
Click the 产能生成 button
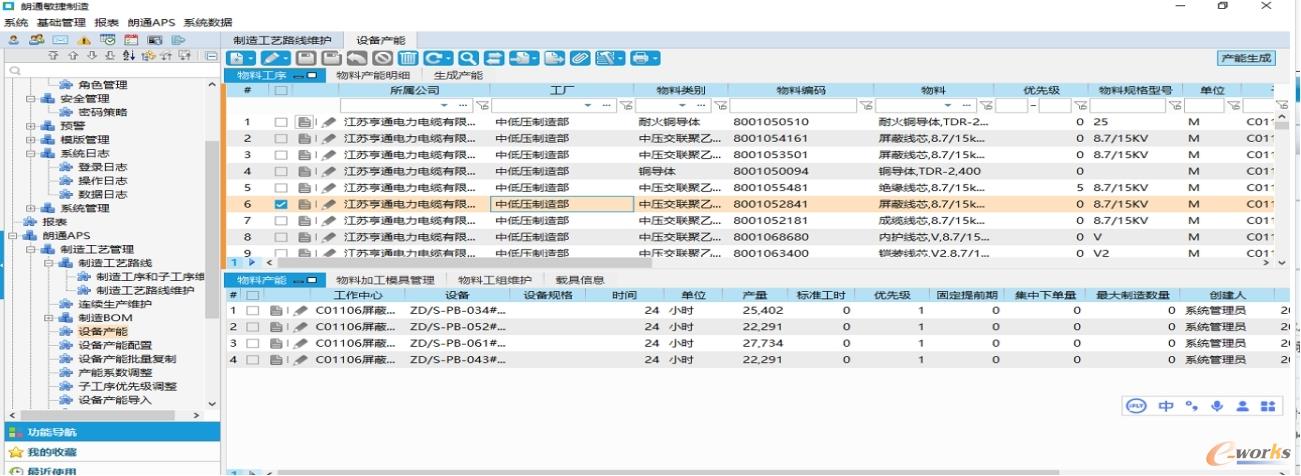click(x=1247, y=58)
